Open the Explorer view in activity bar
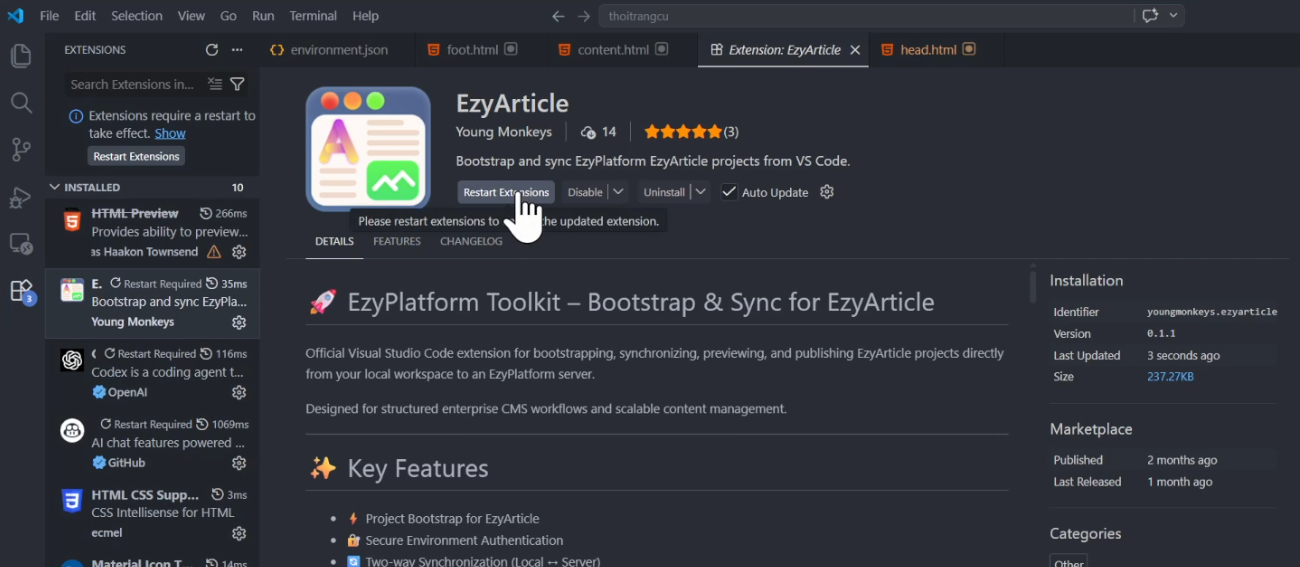 click(21, 56)
